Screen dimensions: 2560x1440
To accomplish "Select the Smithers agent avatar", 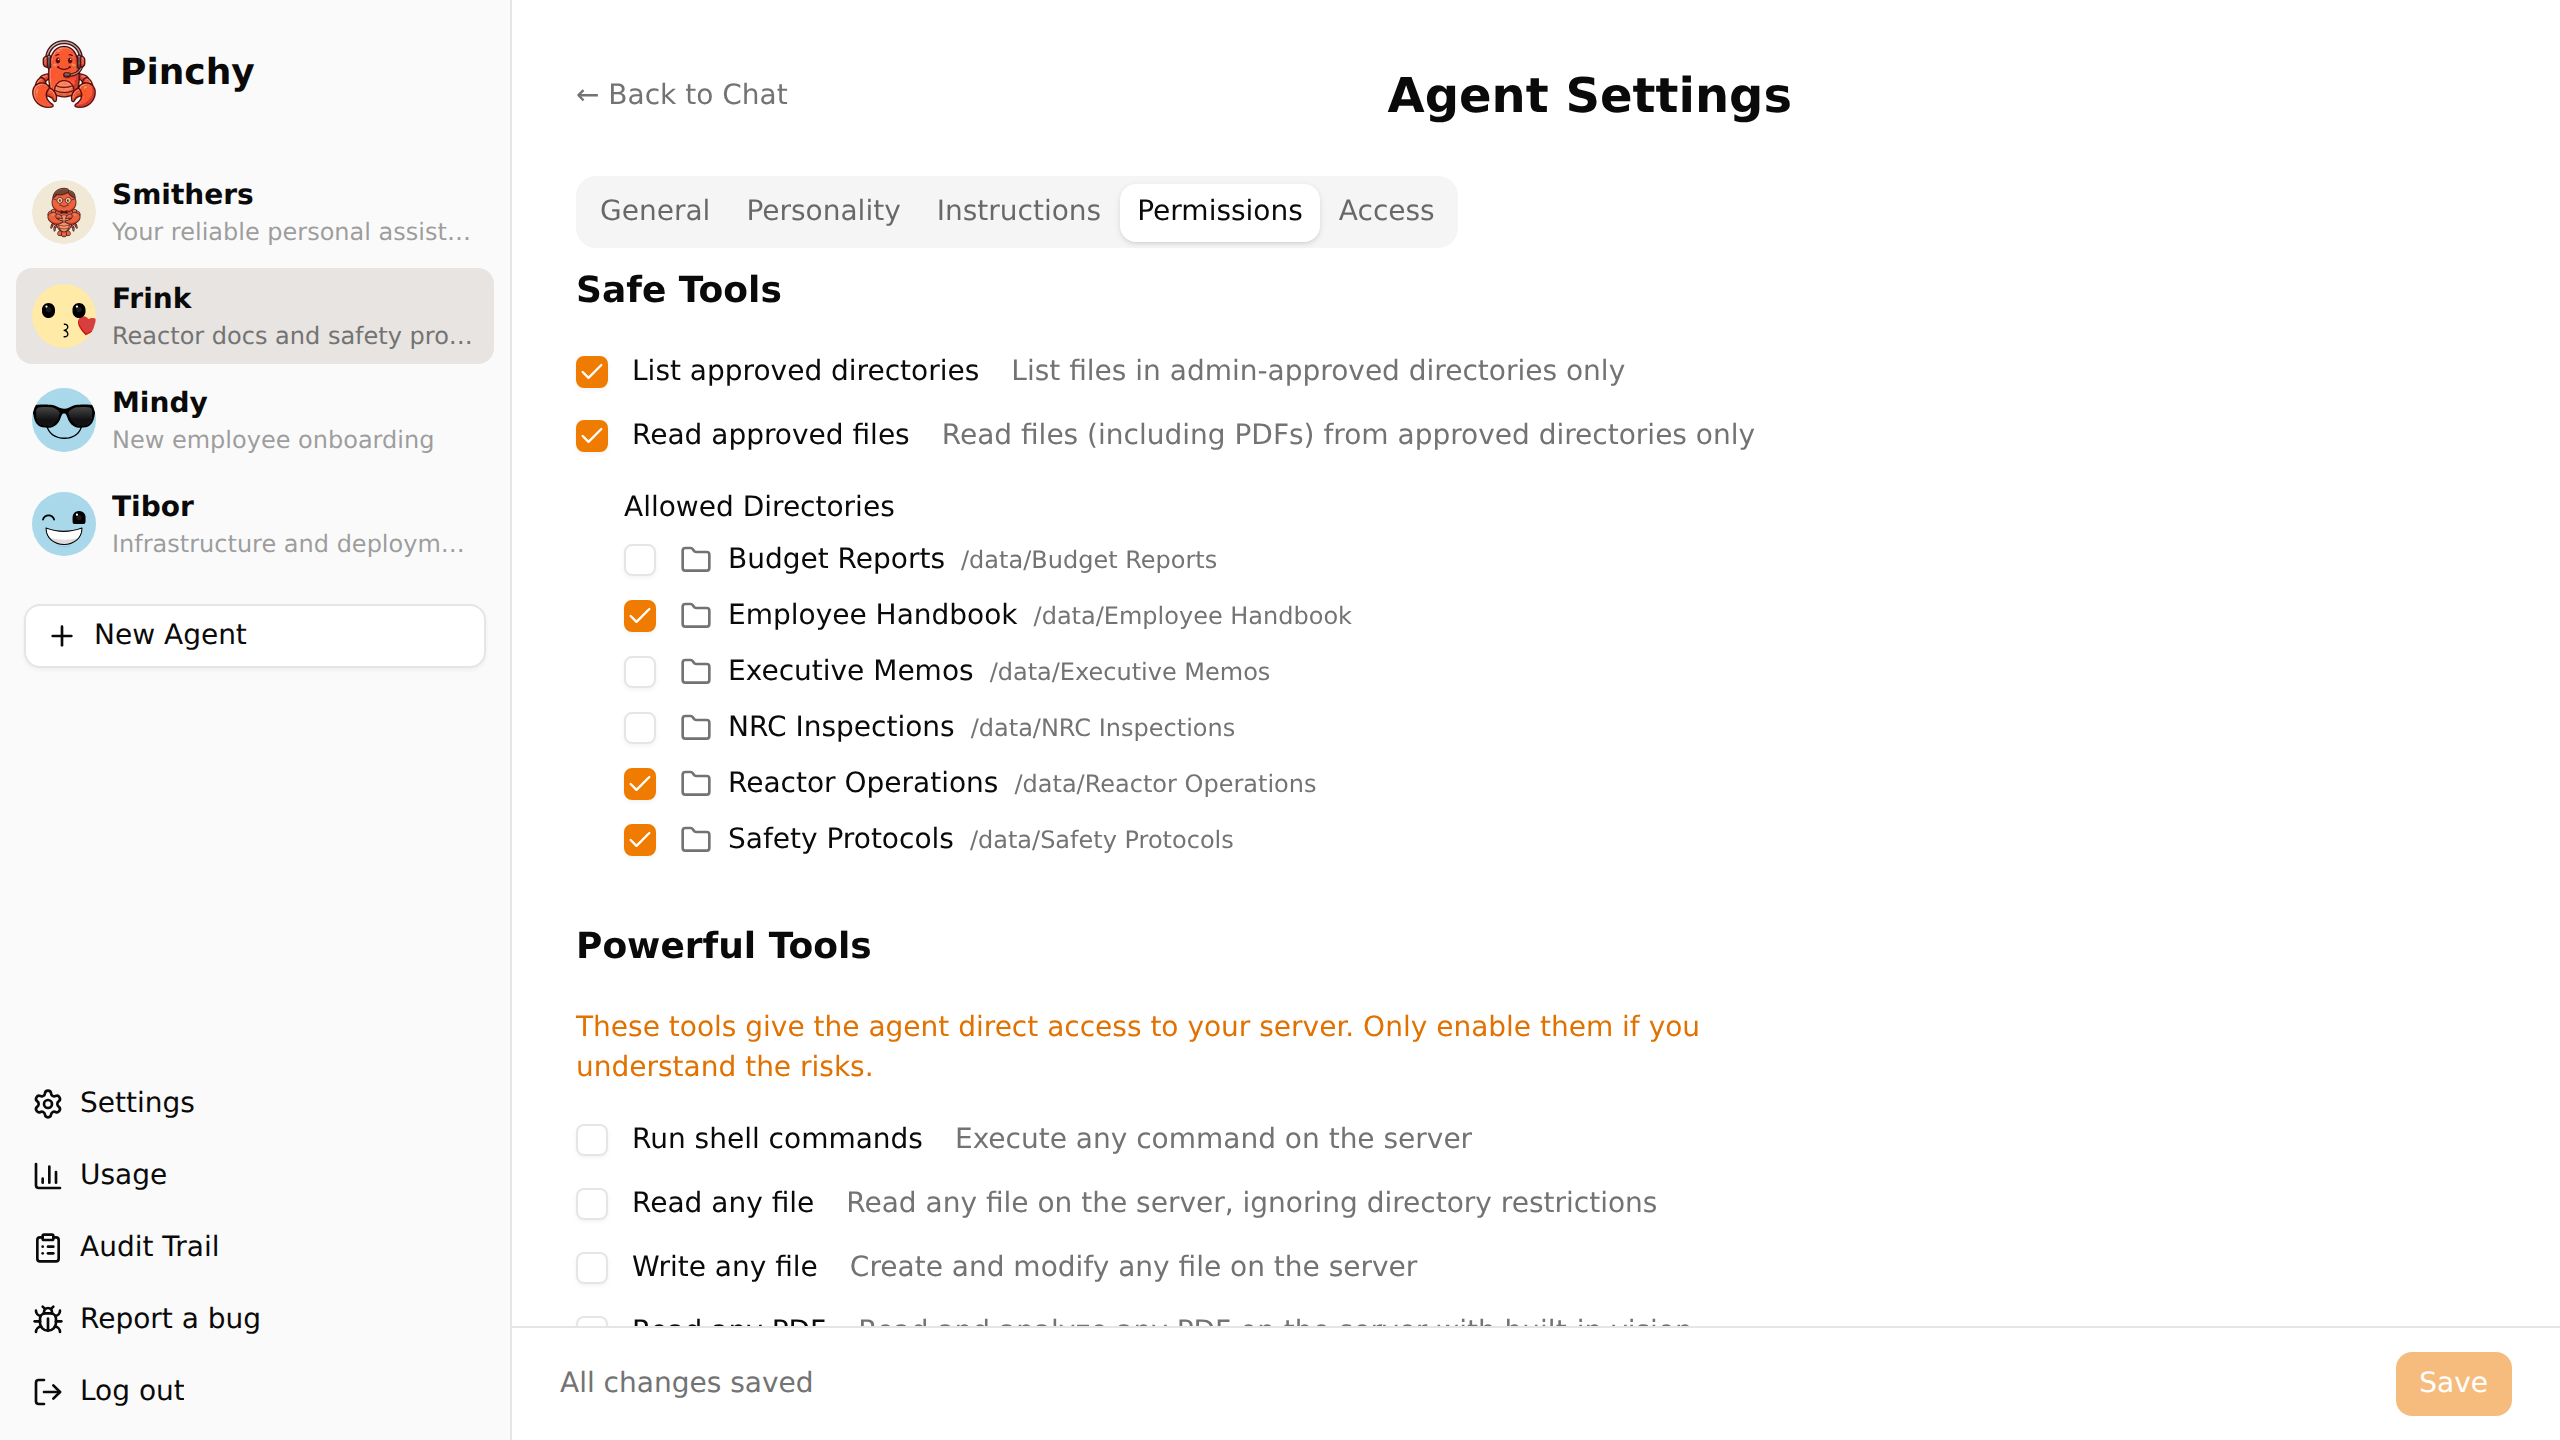I will coord(63,212).
